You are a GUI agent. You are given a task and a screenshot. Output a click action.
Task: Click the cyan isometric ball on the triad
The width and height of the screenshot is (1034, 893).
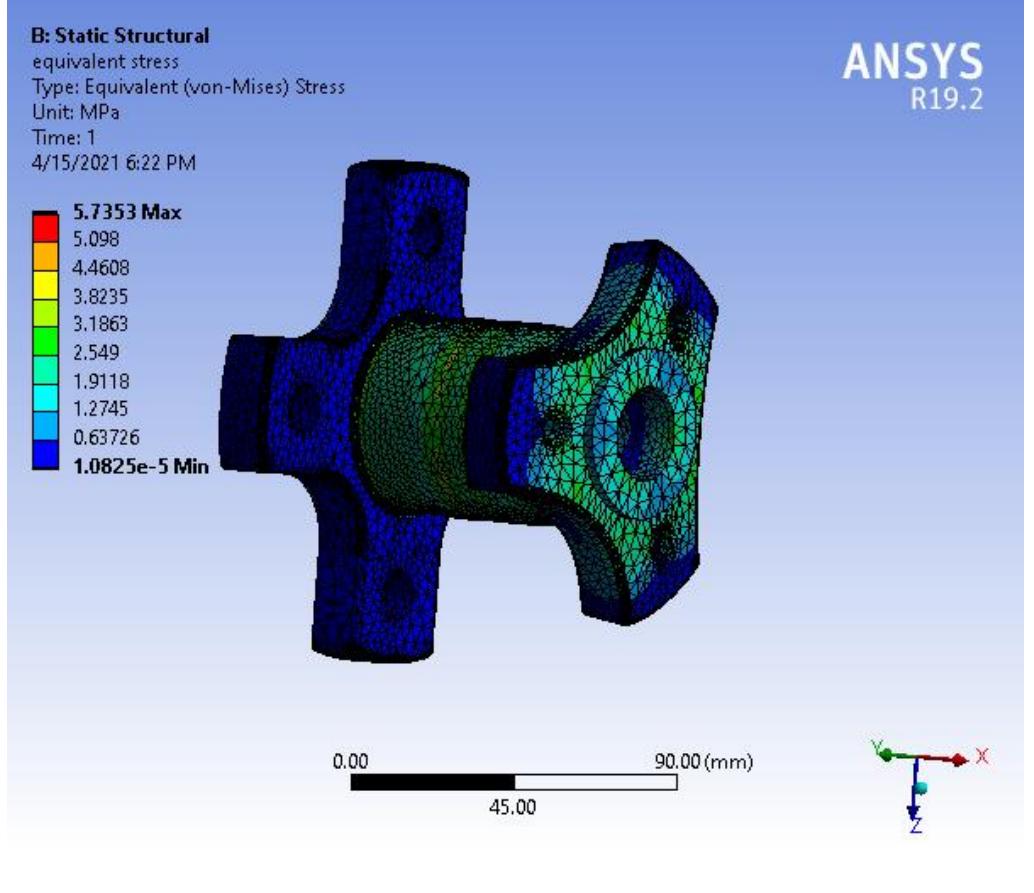tap(922, 788)
